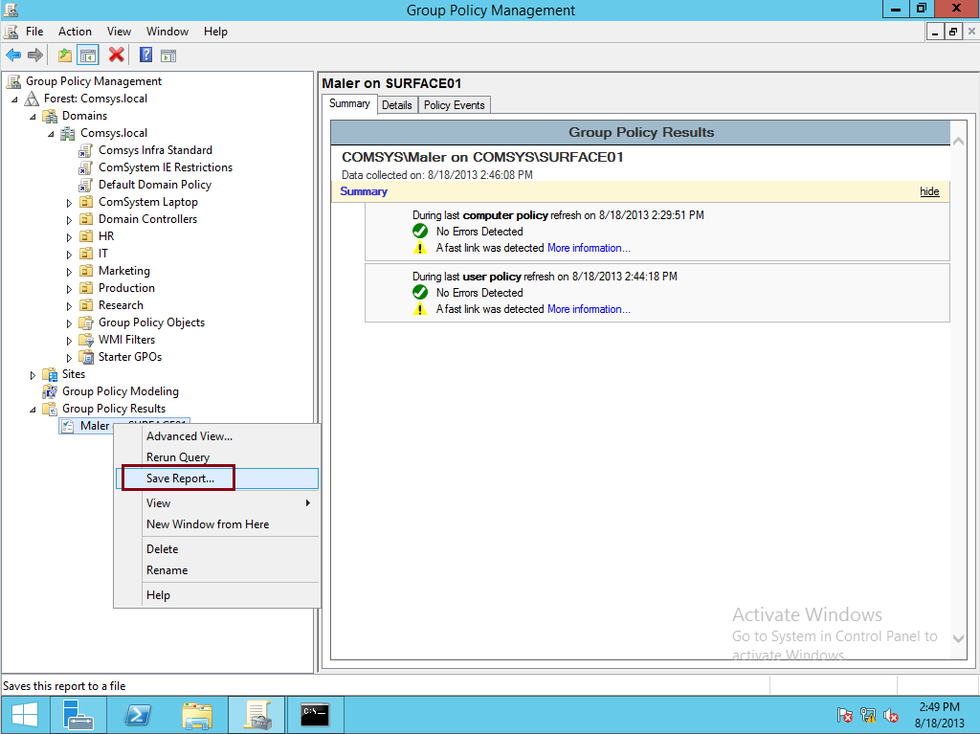The width and height of the screenshot is (980, 734).
Task: Open File Explorer from the taskbar
Action: pyautogui.click(x=197, y=714)
